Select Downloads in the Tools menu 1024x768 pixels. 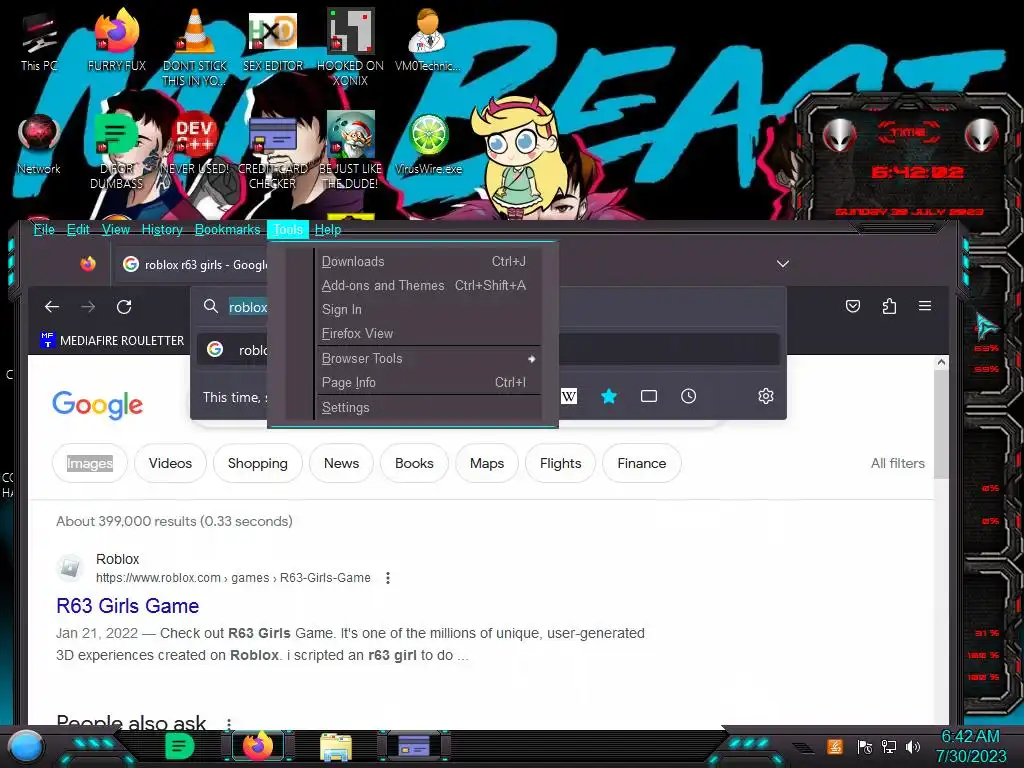tap(428, 261)
